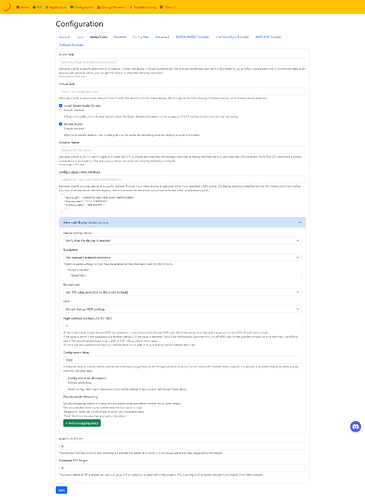Switch to the Network tab
This screenshot has height=500, width=365.
tap(120, 37)
